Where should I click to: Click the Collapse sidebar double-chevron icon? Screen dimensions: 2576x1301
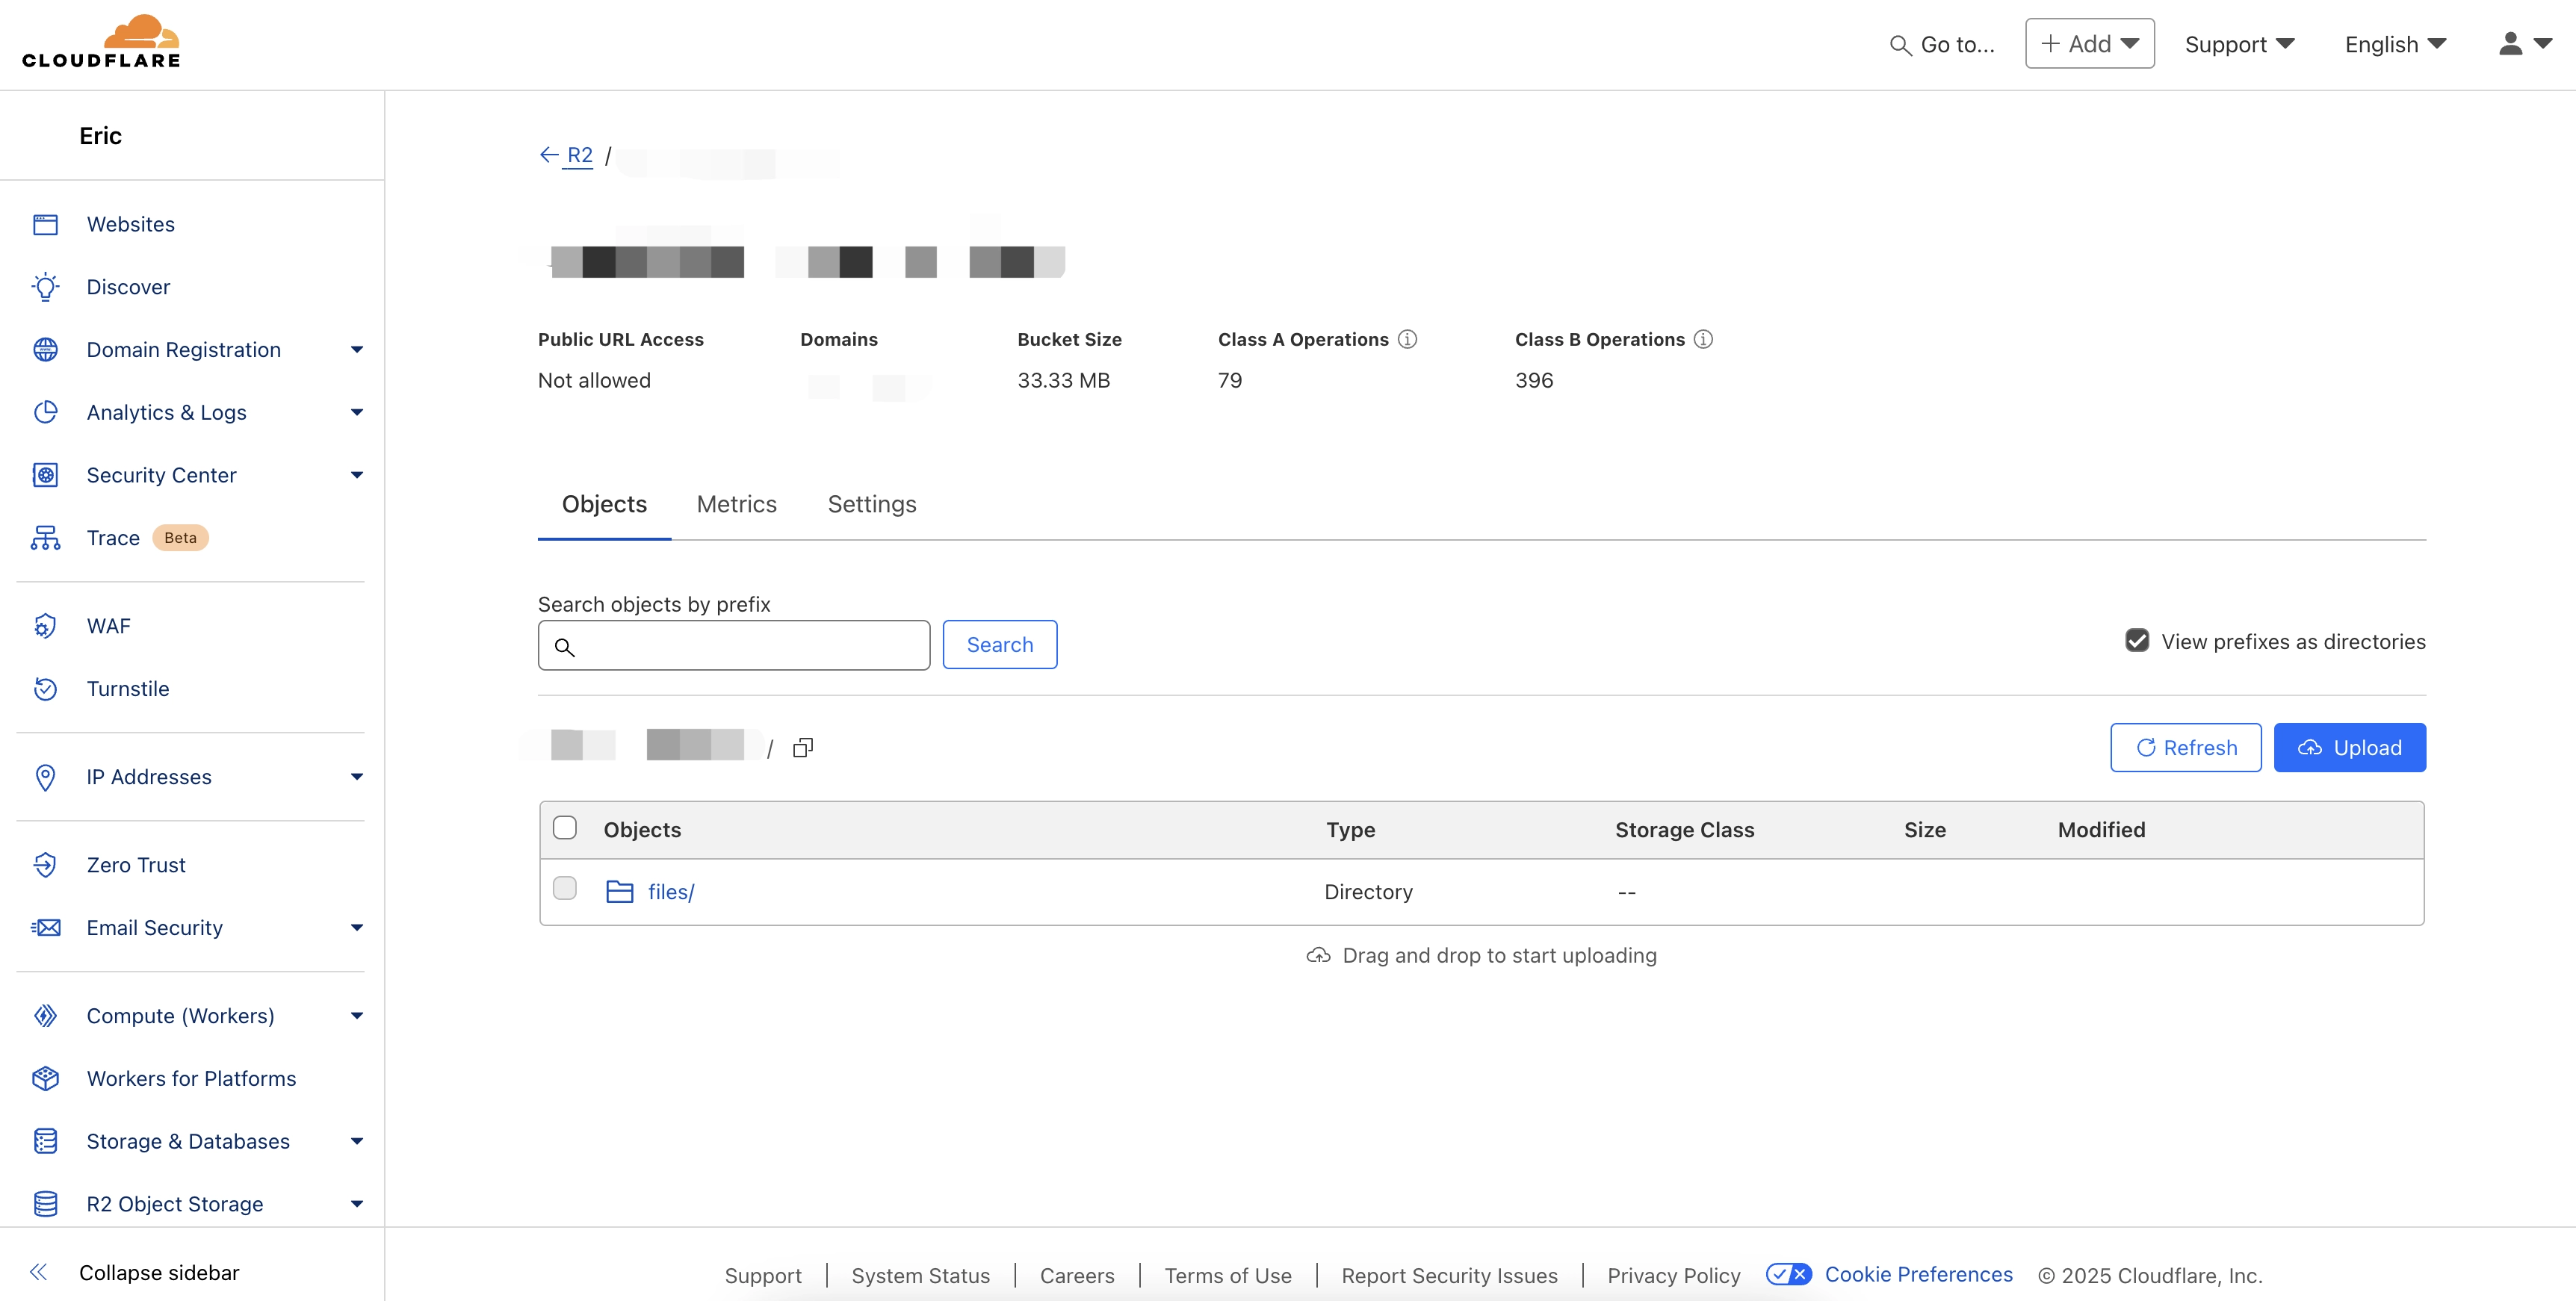(39, 1272)
